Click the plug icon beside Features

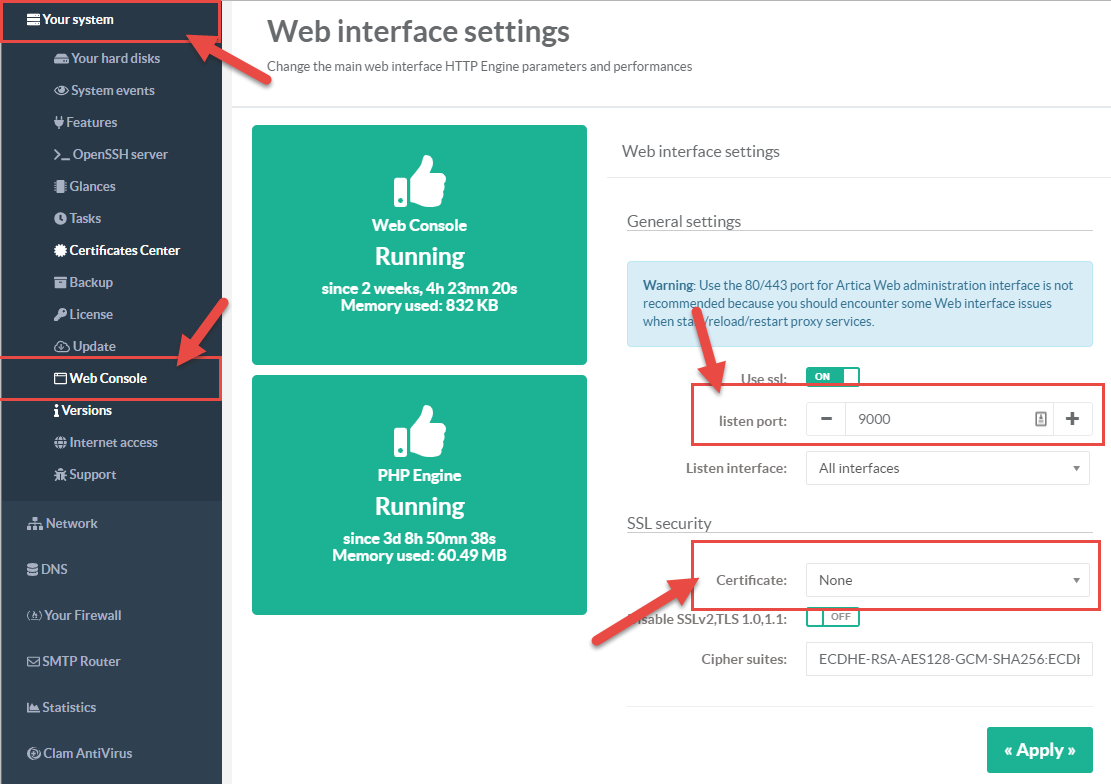point(59,122)
